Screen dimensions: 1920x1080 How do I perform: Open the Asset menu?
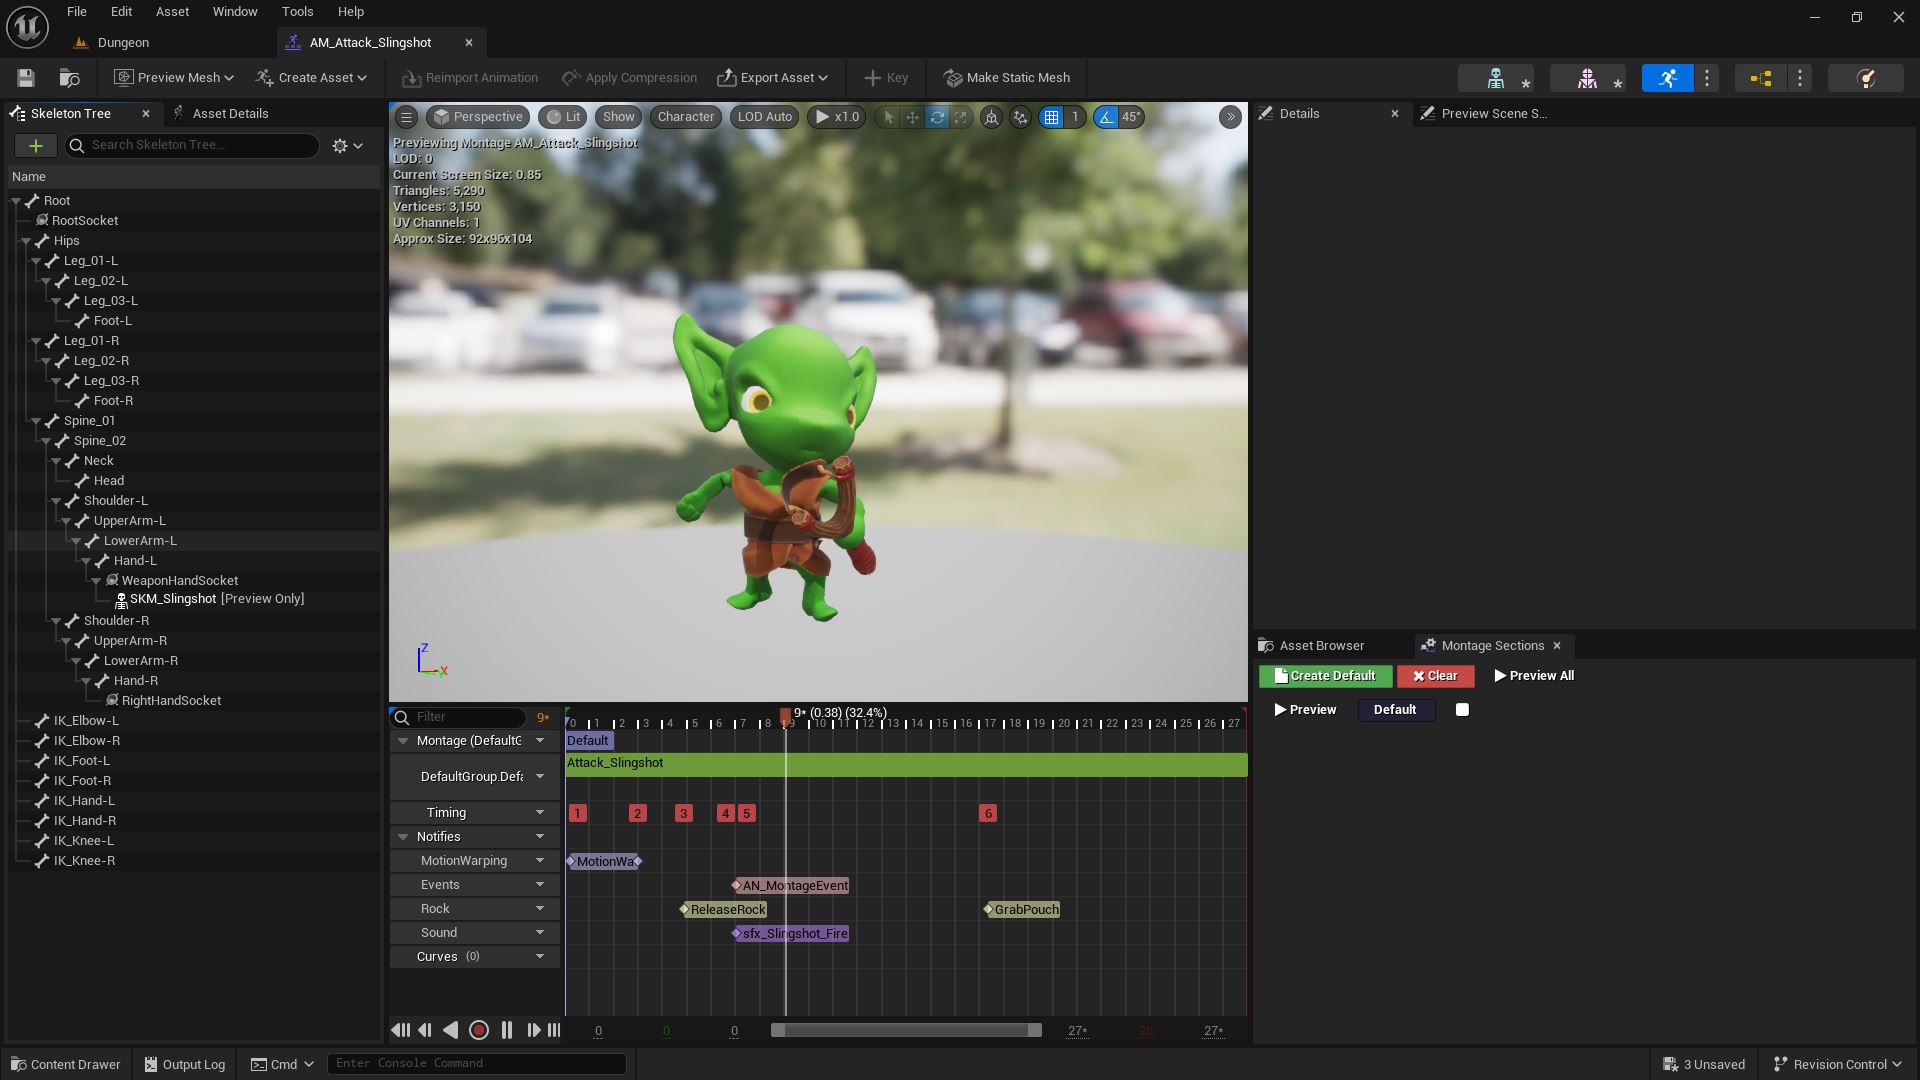click(172, 12)
